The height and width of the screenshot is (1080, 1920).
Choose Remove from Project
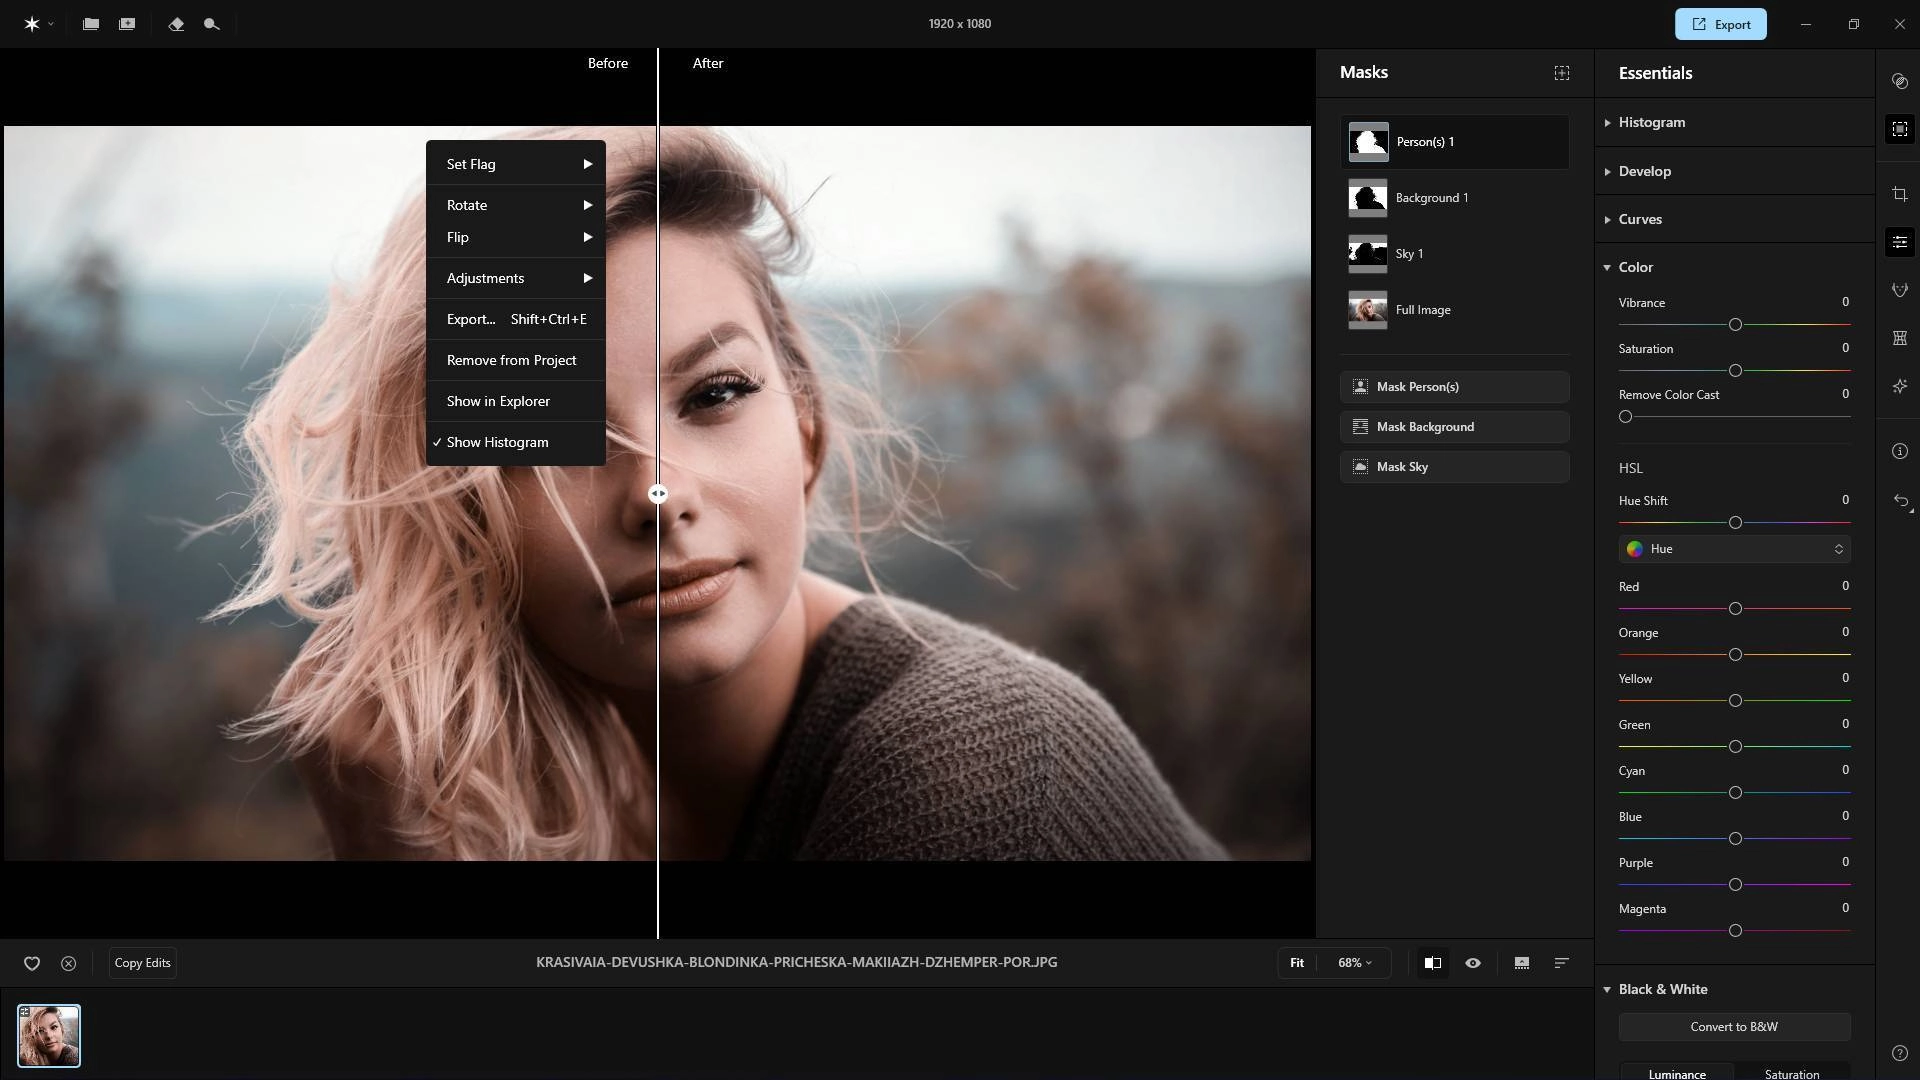(516, 360)
